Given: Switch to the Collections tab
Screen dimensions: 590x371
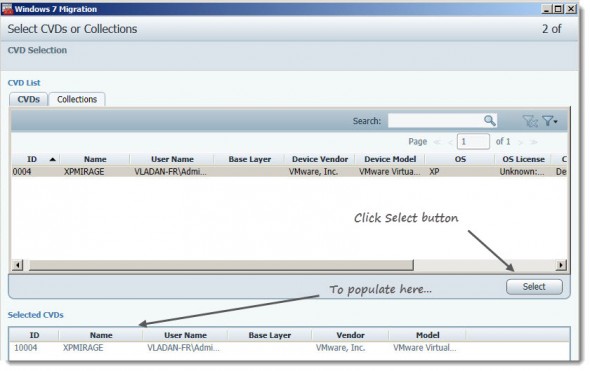Looking at the screenshot, I should pos(77,99).
